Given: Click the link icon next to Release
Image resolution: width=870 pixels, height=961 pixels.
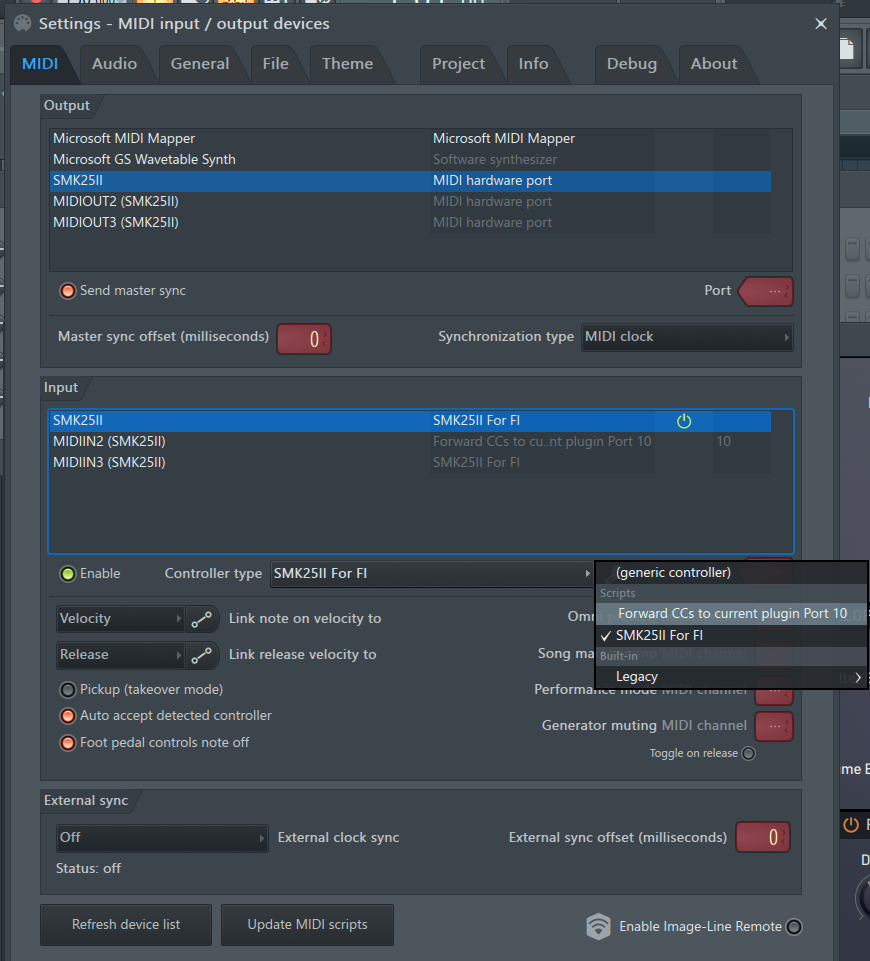Looking at the screenshot, I should click(x=202, y=655).
